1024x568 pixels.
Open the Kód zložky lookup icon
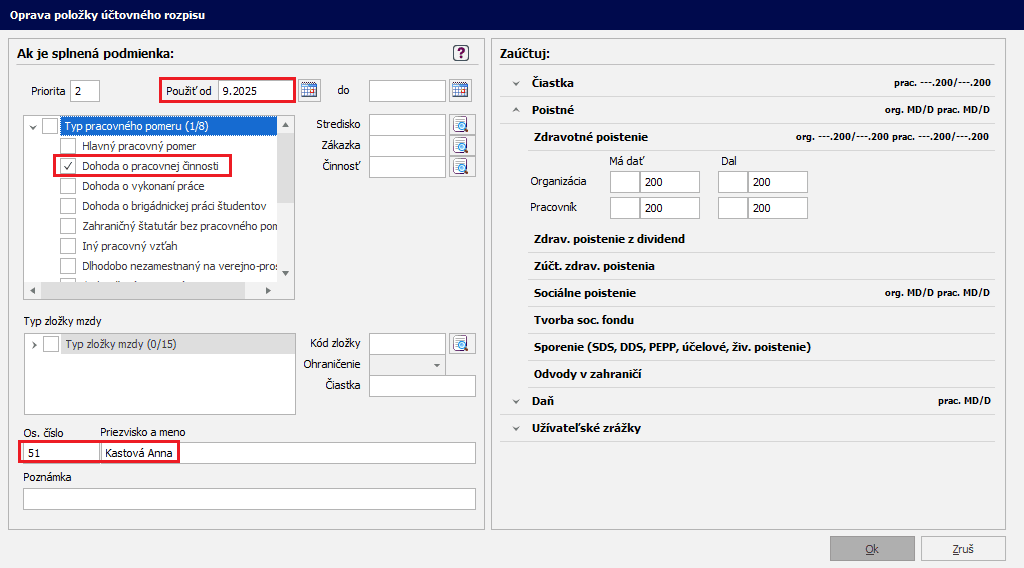[x=460, y=344]
